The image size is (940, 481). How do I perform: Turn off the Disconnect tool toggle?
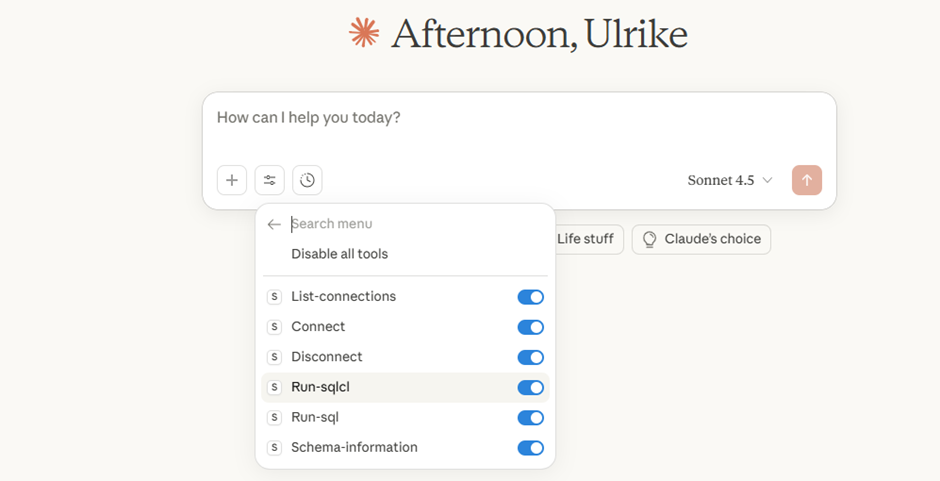(530, 357)
